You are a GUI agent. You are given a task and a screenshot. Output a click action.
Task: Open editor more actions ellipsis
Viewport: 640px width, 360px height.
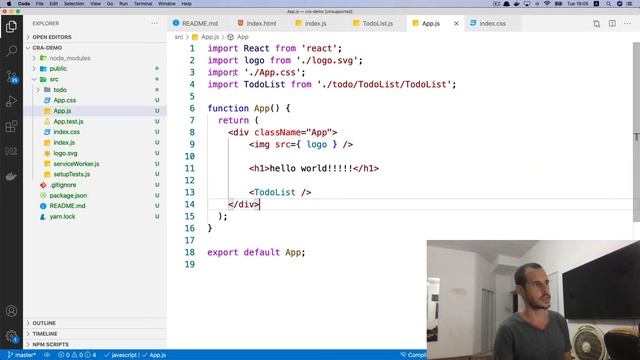627,23
